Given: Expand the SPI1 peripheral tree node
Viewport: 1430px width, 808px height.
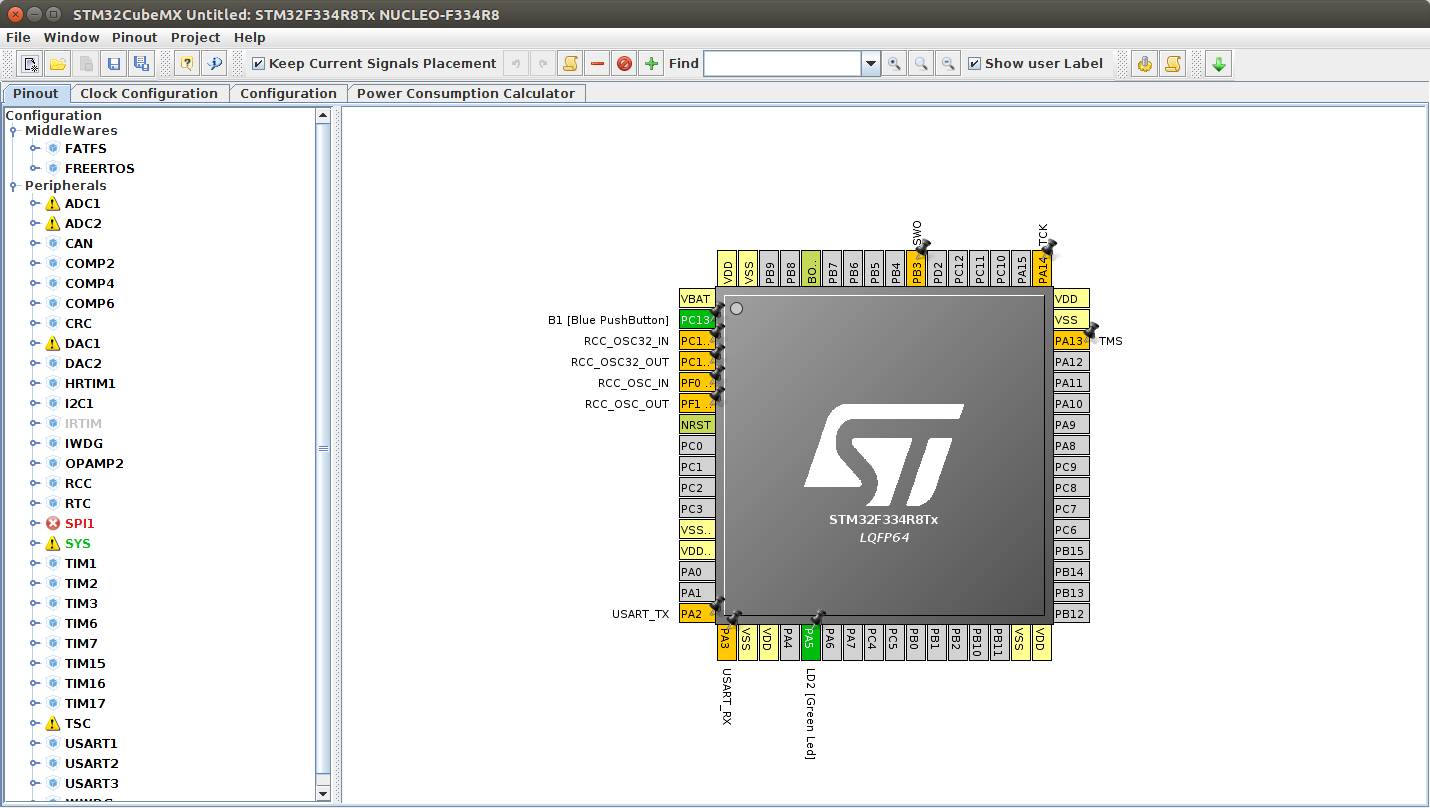Looking at the screenshot, I should [35, 523].
